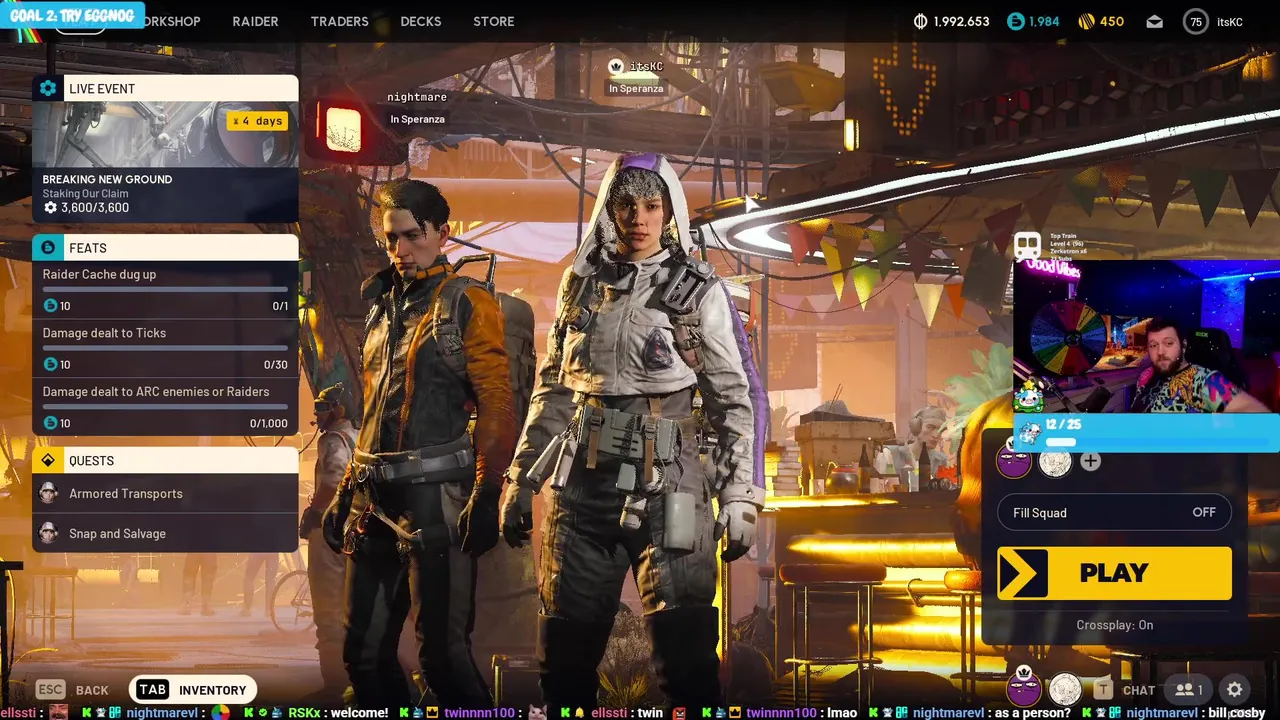This screenshot has height=720, width=1280.
Task: Click the Quests diamond icon
Action: [48, 460]
